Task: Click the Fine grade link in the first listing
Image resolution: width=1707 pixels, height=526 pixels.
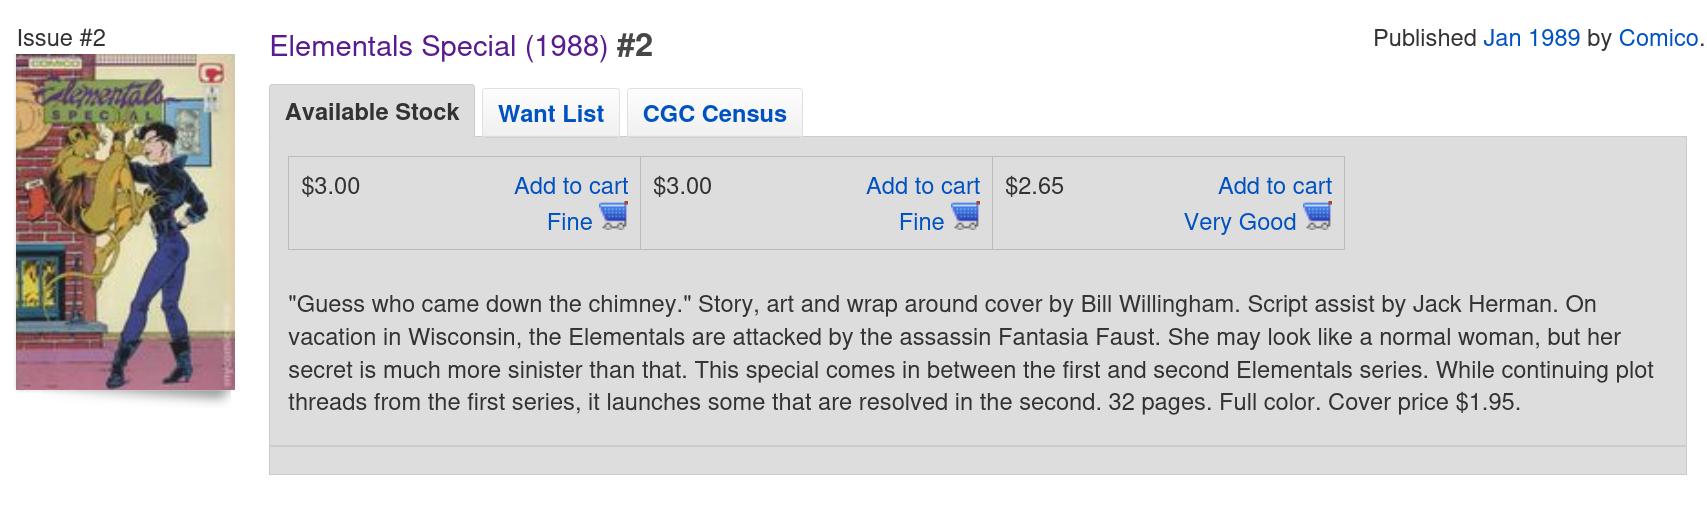Action: click(x=569, y=222)
